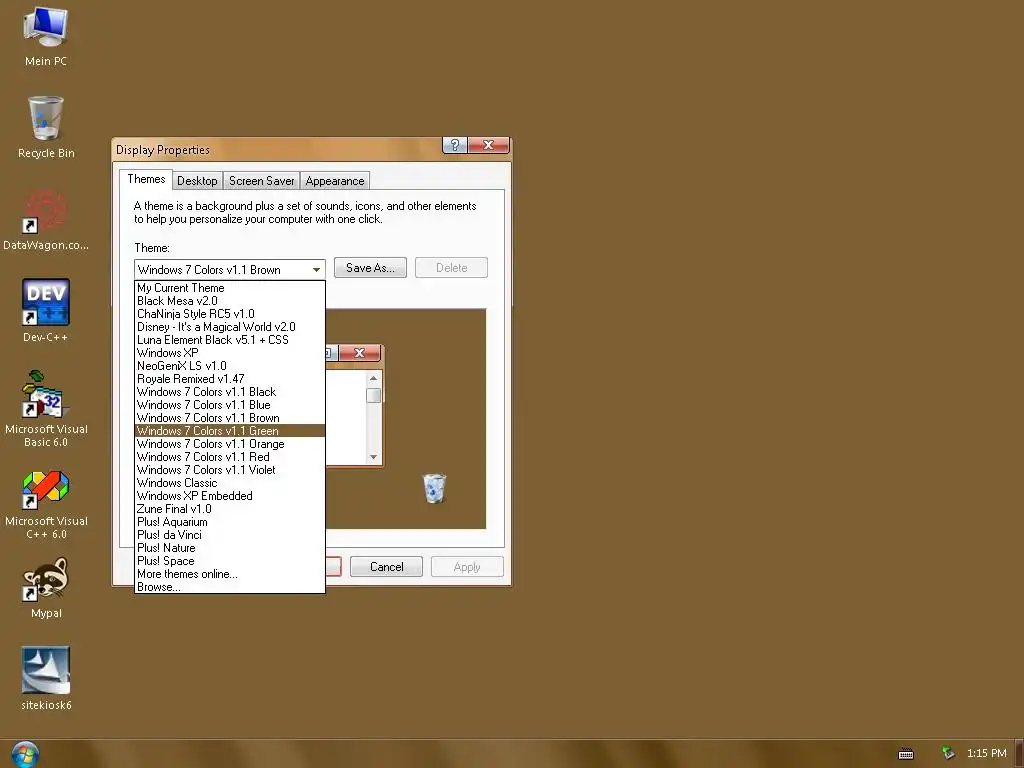This screenshot has width=1024, height=768.
Task: Click the green arrow tray icon
Action: [948, 753]
